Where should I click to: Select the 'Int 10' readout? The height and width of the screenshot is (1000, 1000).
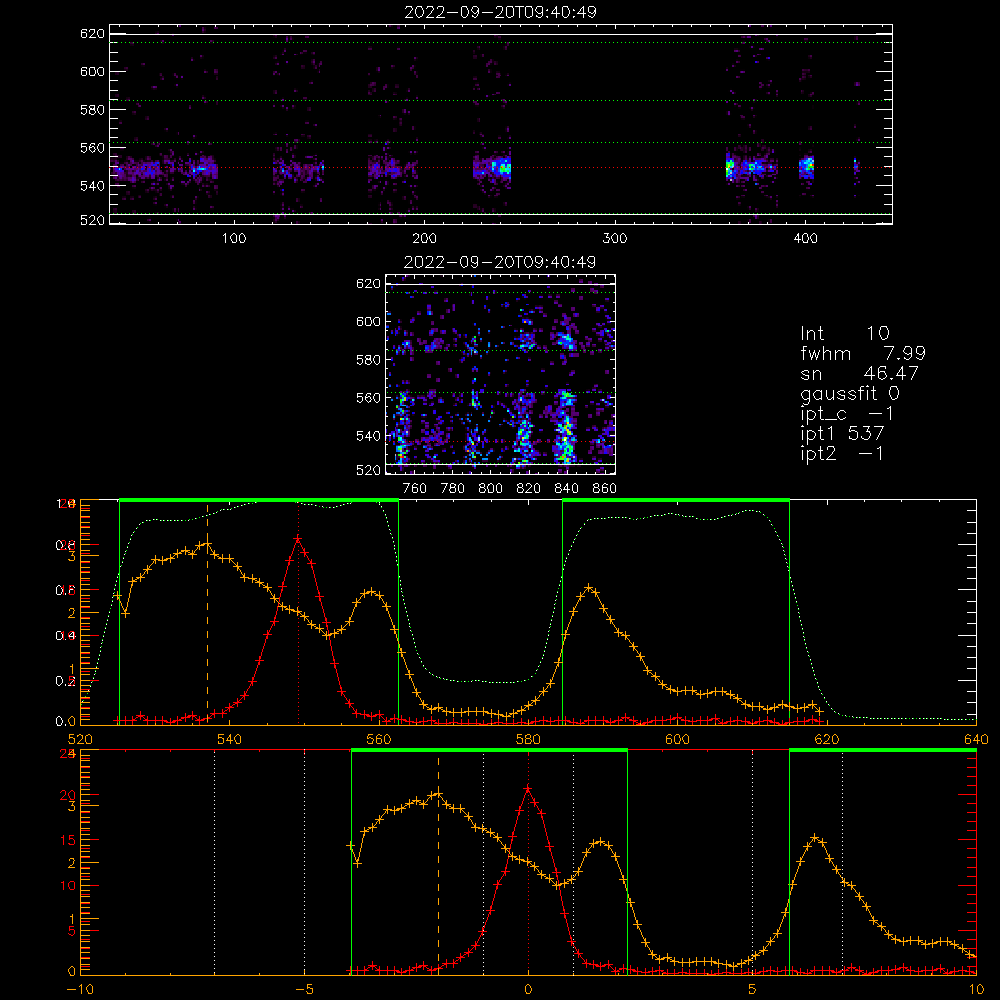(x=845, y=333)
